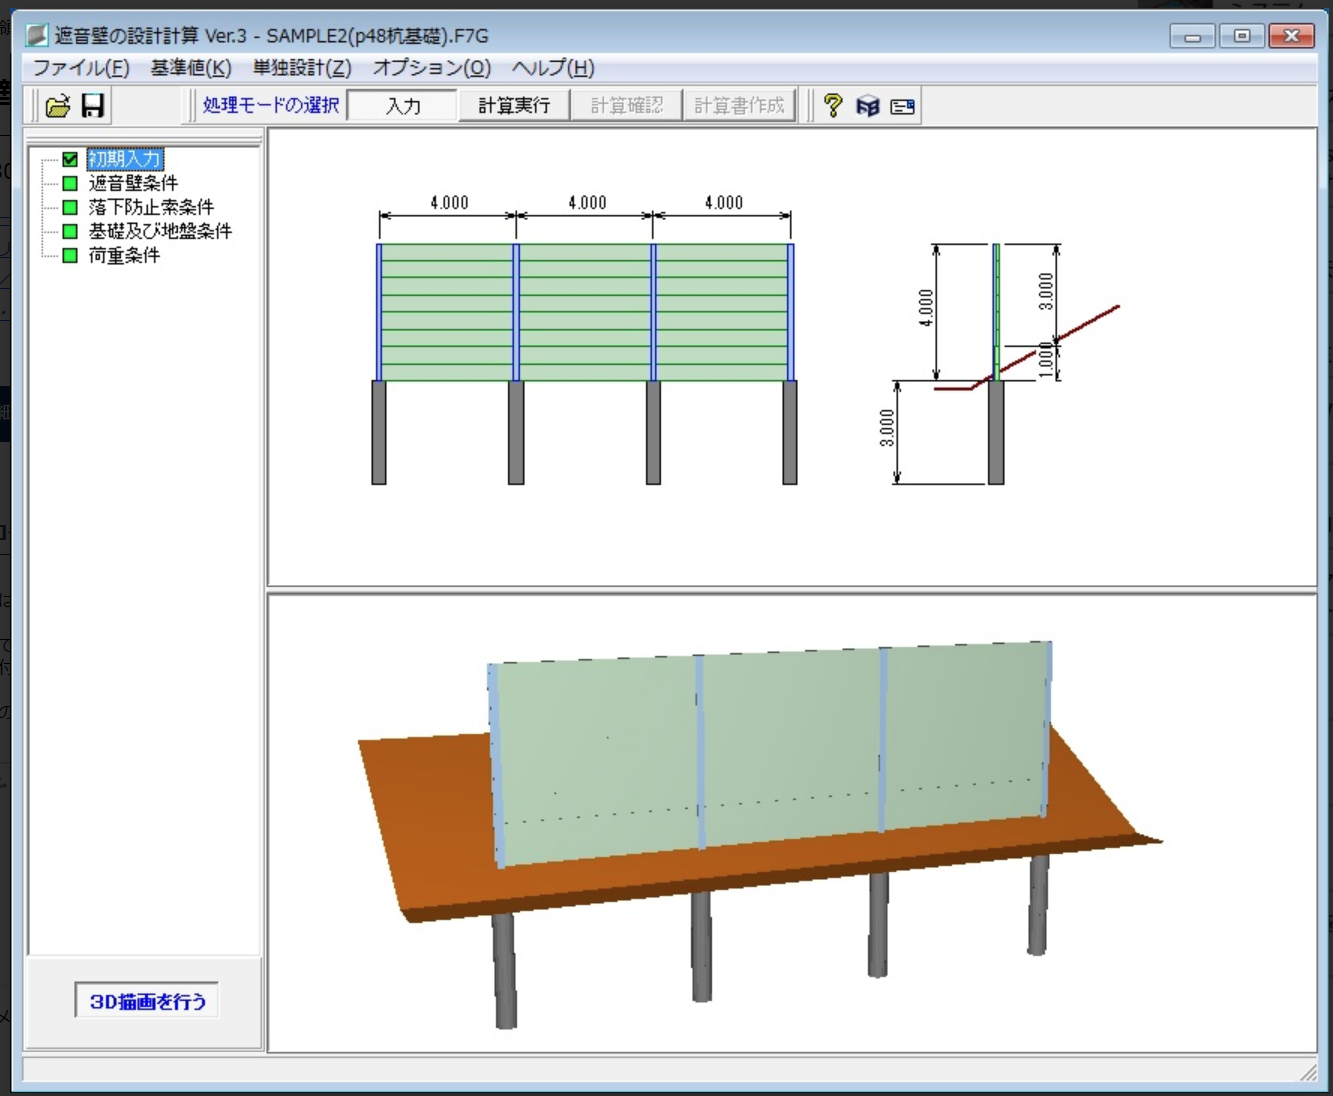Open the ファイル(F) menu
This screenshot has width=1333, height=1096.
tap(81, 68)
